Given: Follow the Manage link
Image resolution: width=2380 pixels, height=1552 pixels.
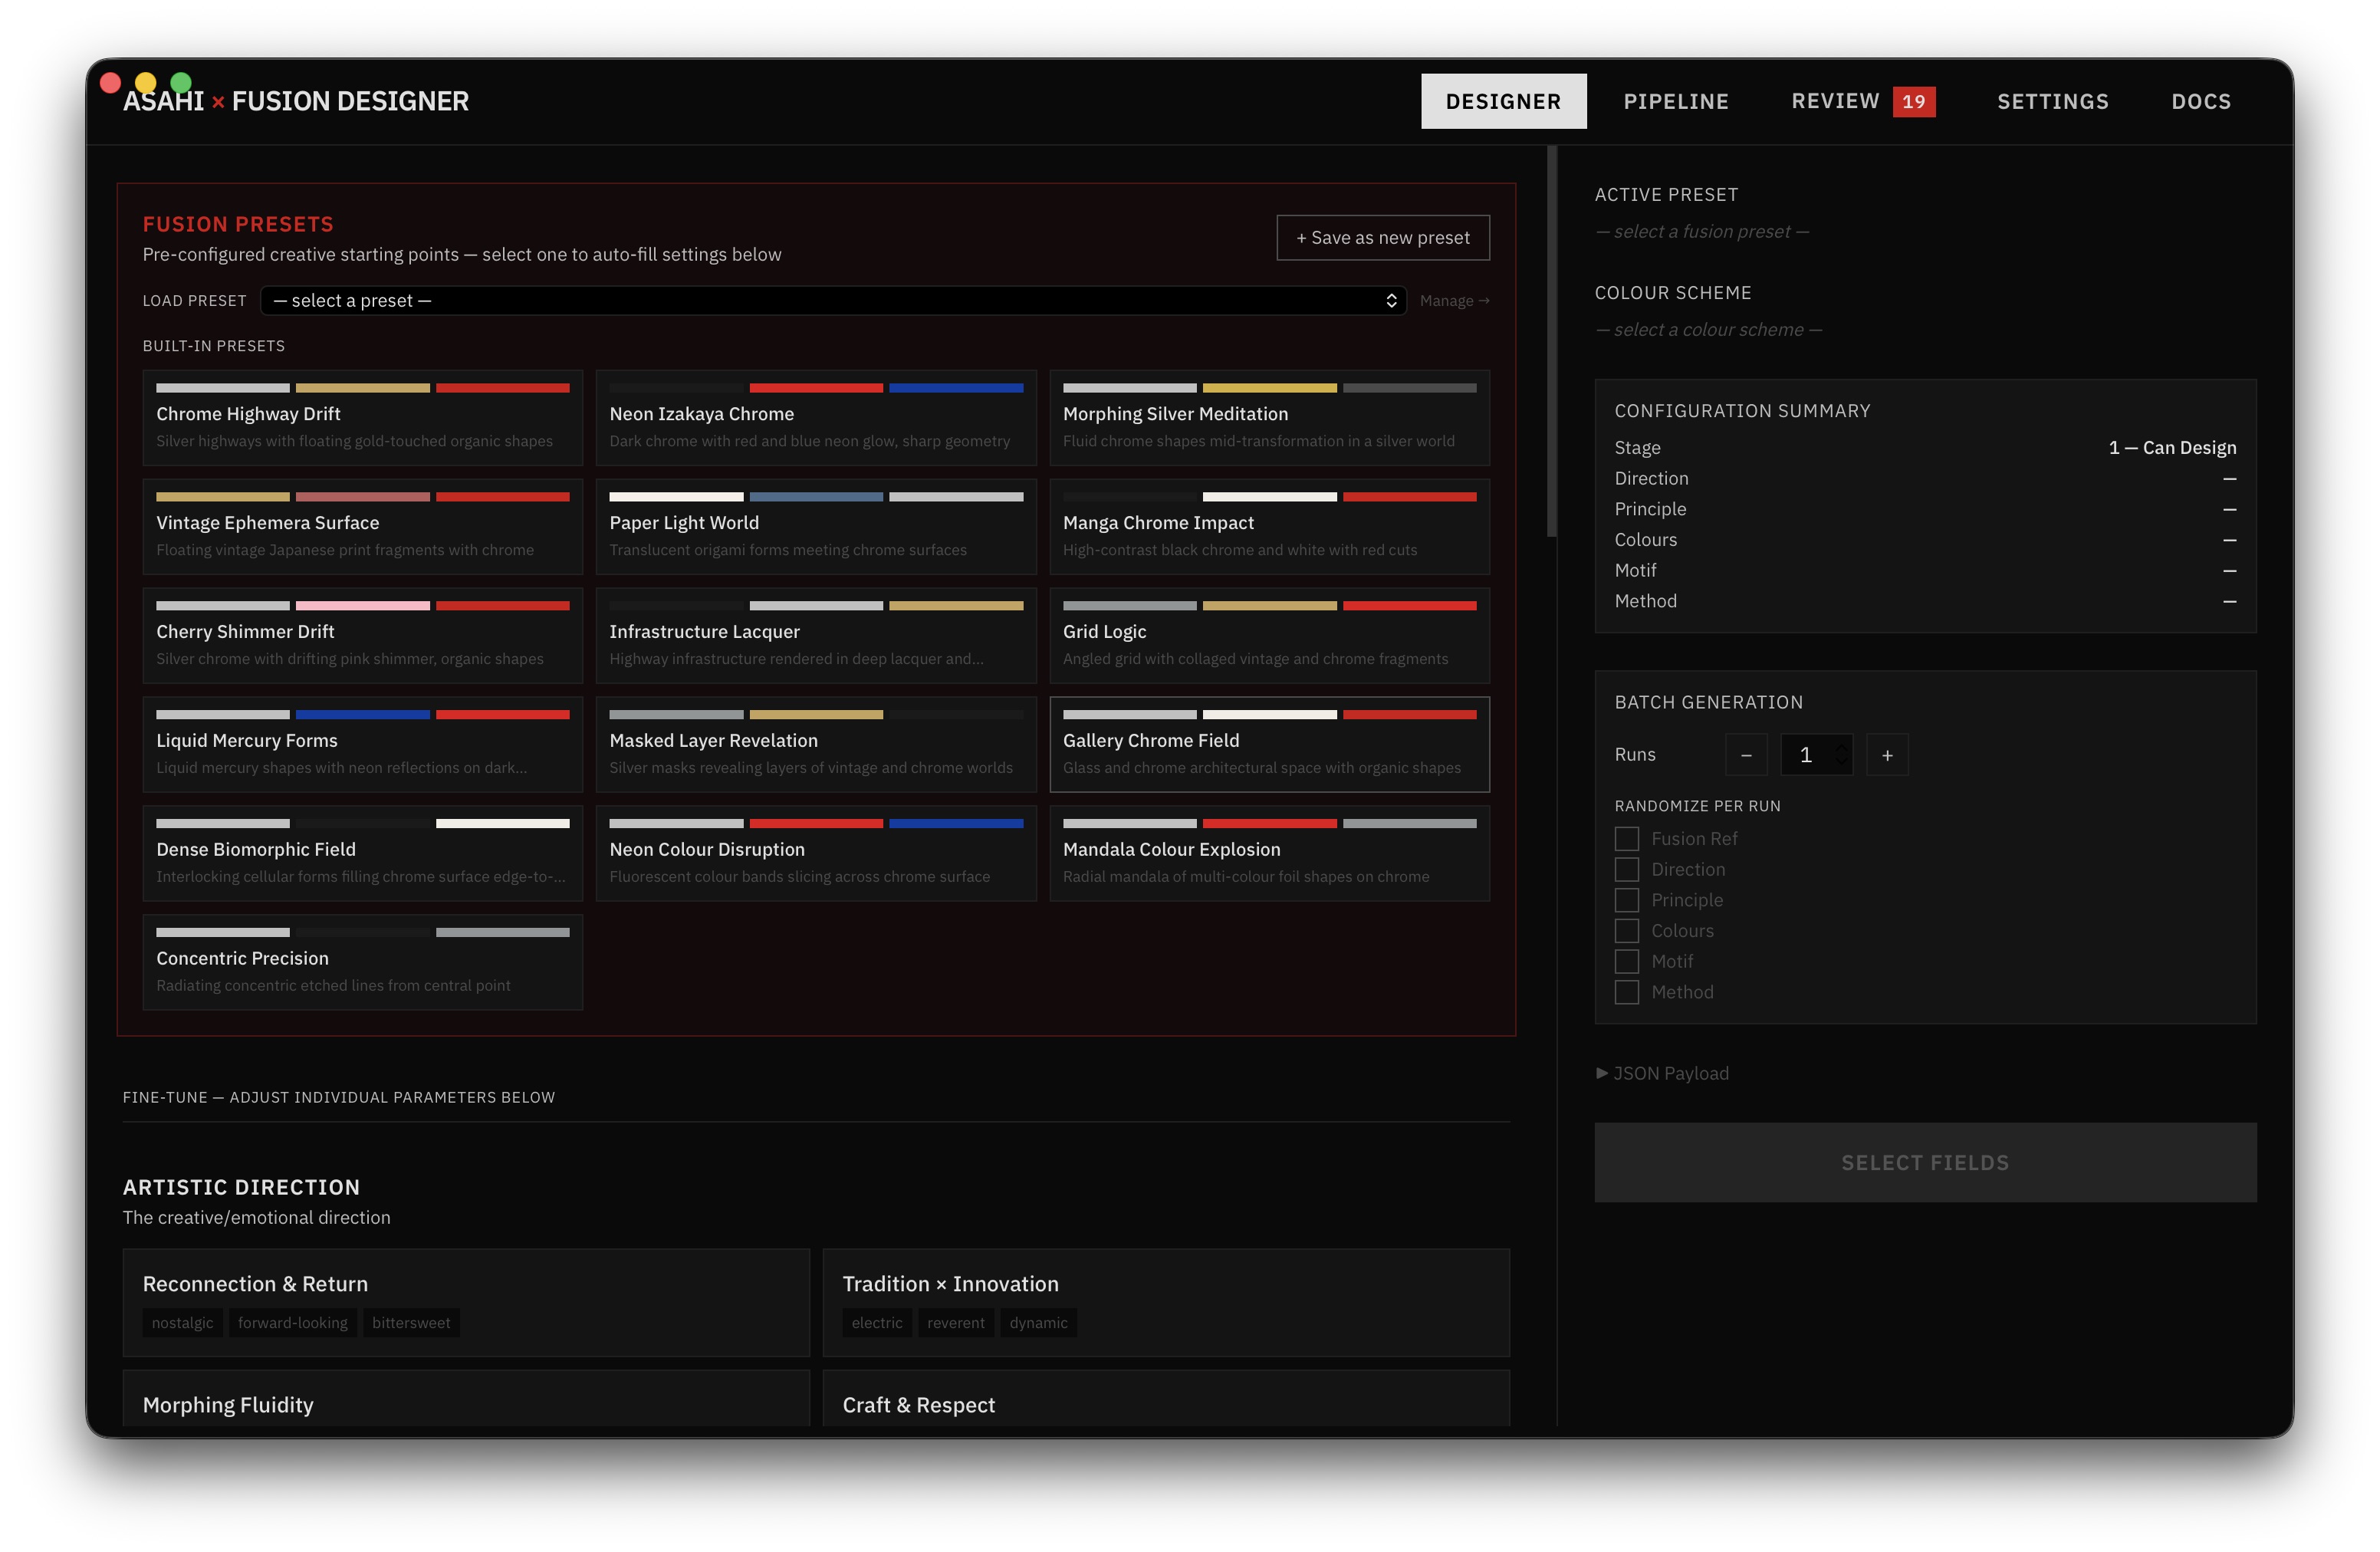Looking at the screenshot, I should (x=1454, y=300).
